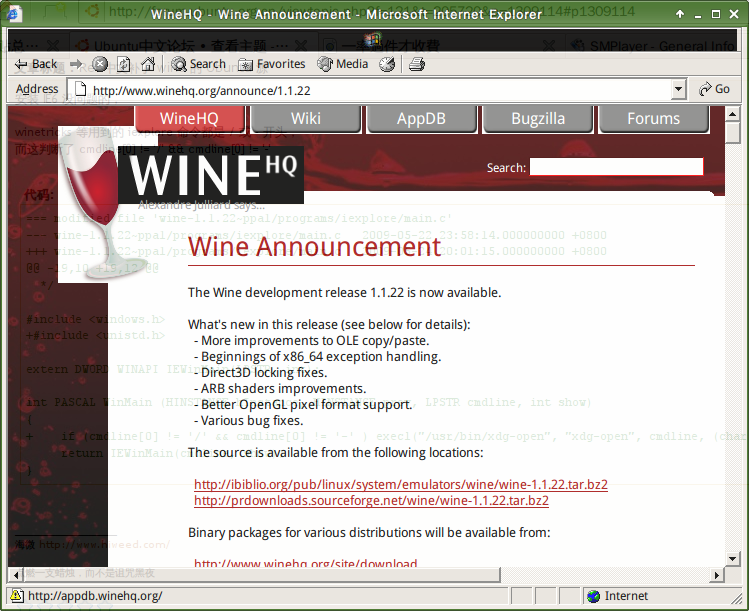Image resolution: width=749 pixels, height=611 pixels.
Task: Click the Forward arrow icon
Action: 76,64
